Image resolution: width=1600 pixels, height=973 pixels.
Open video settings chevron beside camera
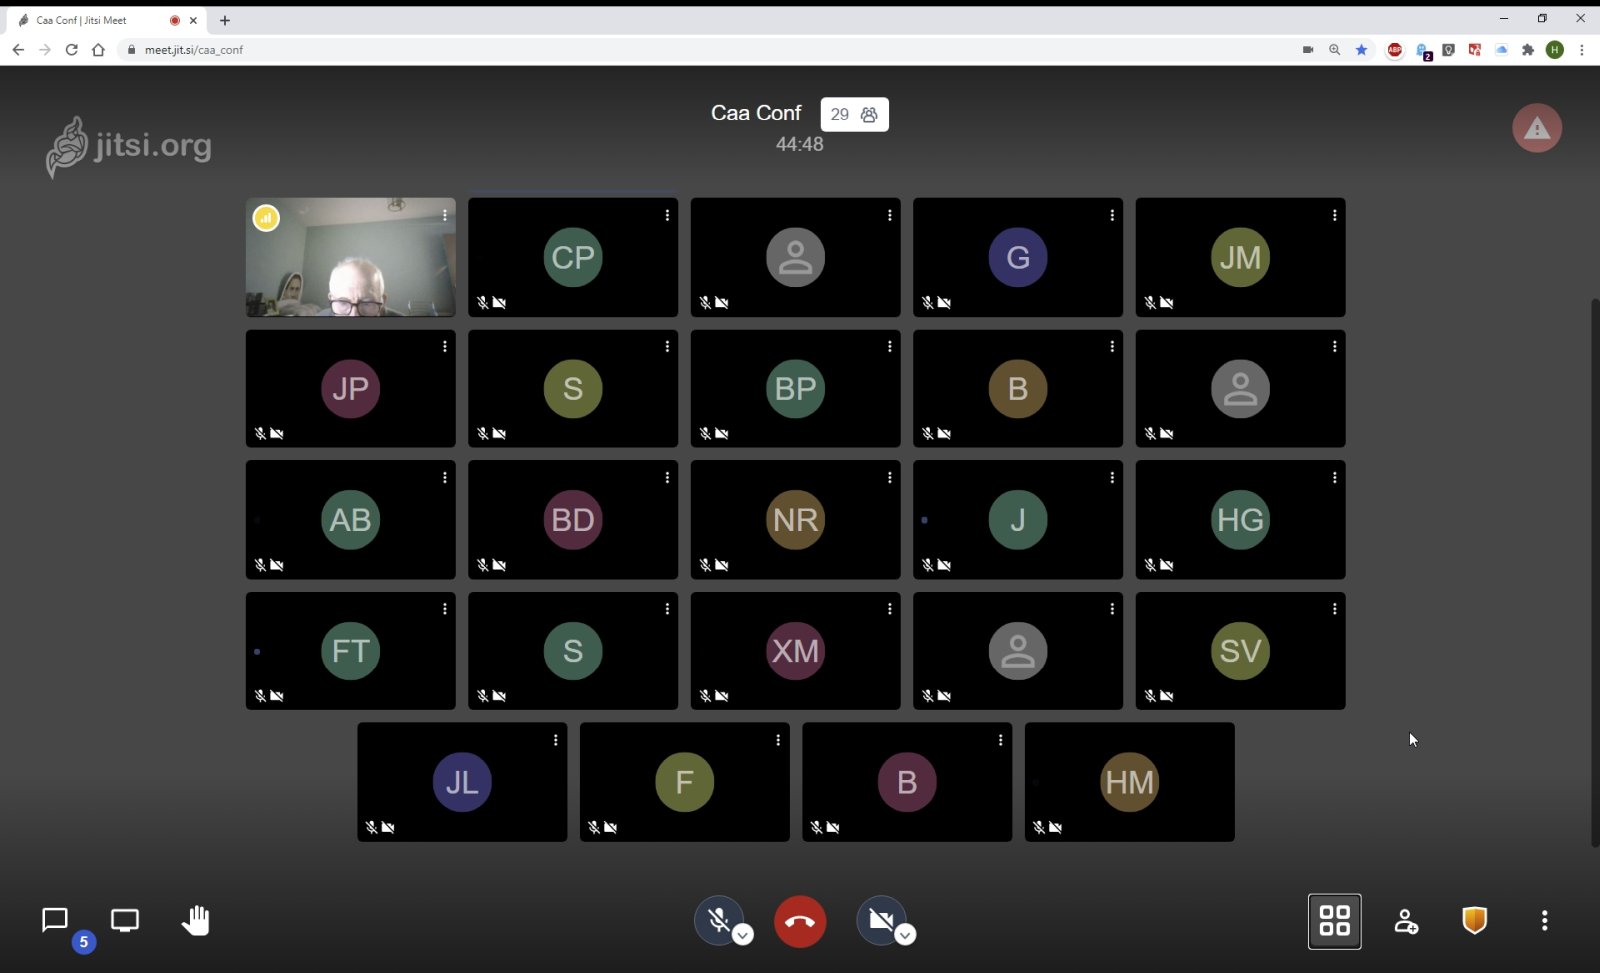(x=905, y=935)
